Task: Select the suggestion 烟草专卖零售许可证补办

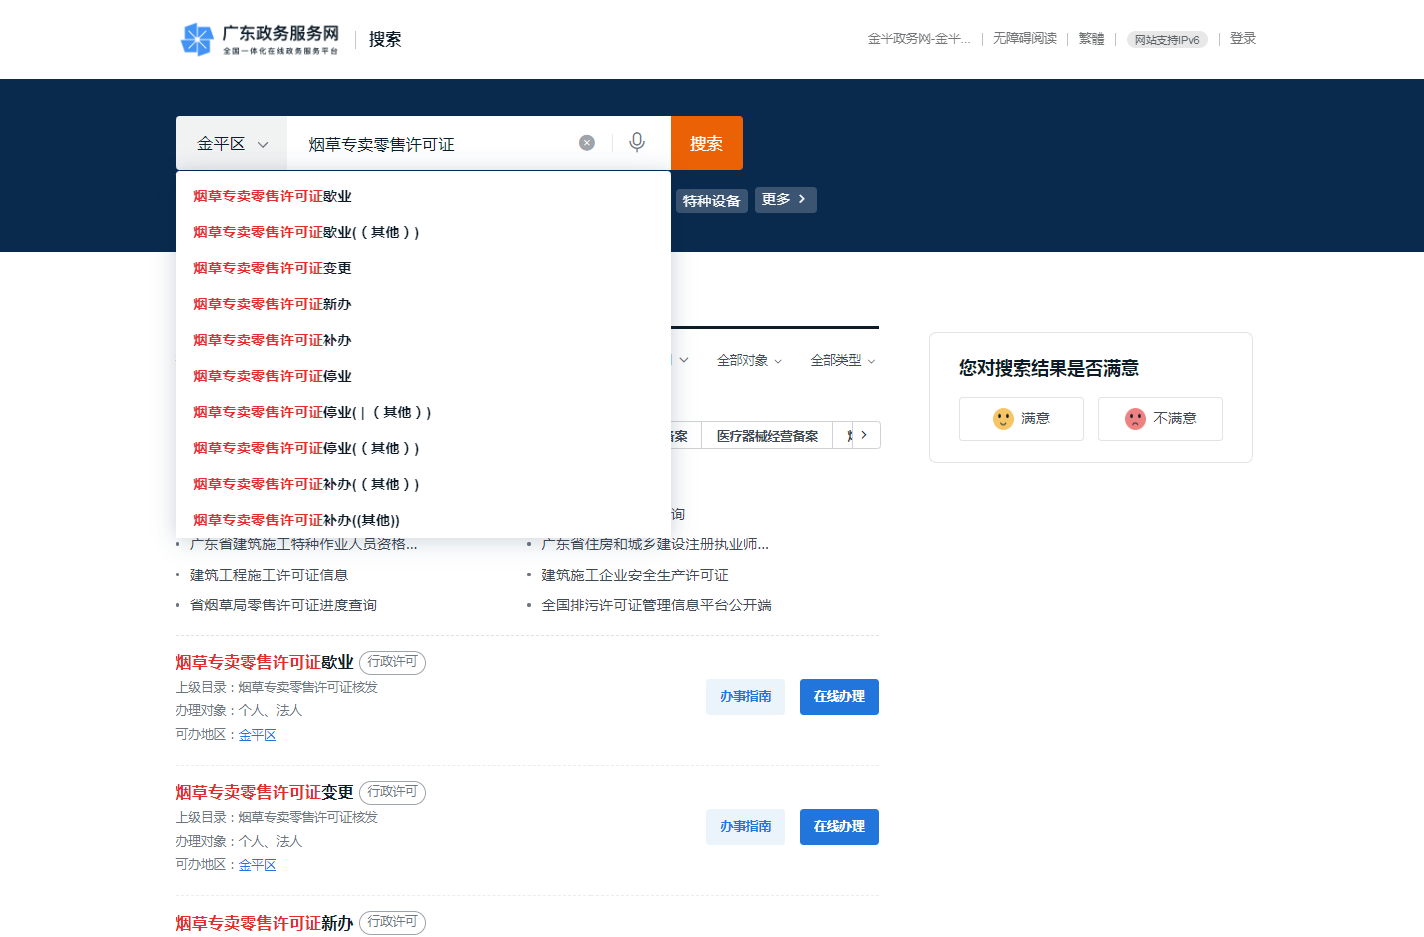Action: coord(423,340)
